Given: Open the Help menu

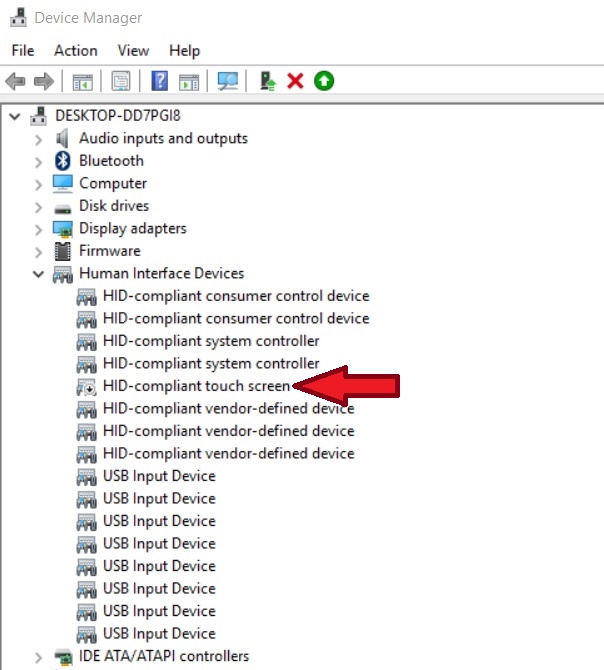Looking at the screenshot, I should (185, 50).
